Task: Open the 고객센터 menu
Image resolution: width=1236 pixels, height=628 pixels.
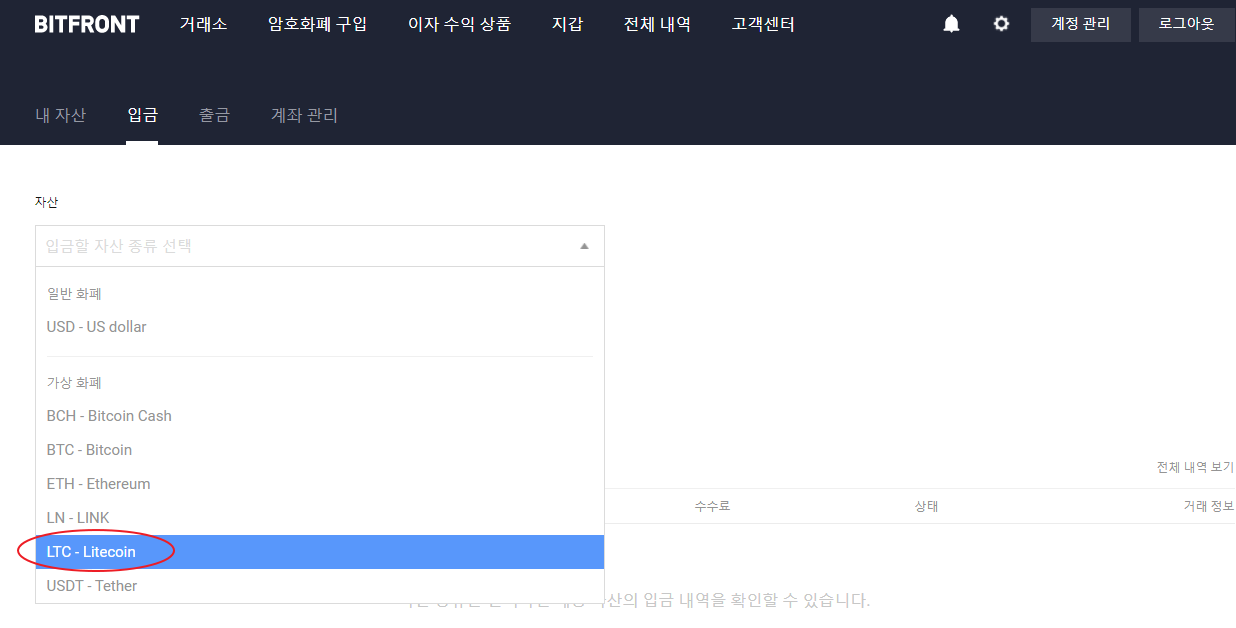Action: point(763,24)
